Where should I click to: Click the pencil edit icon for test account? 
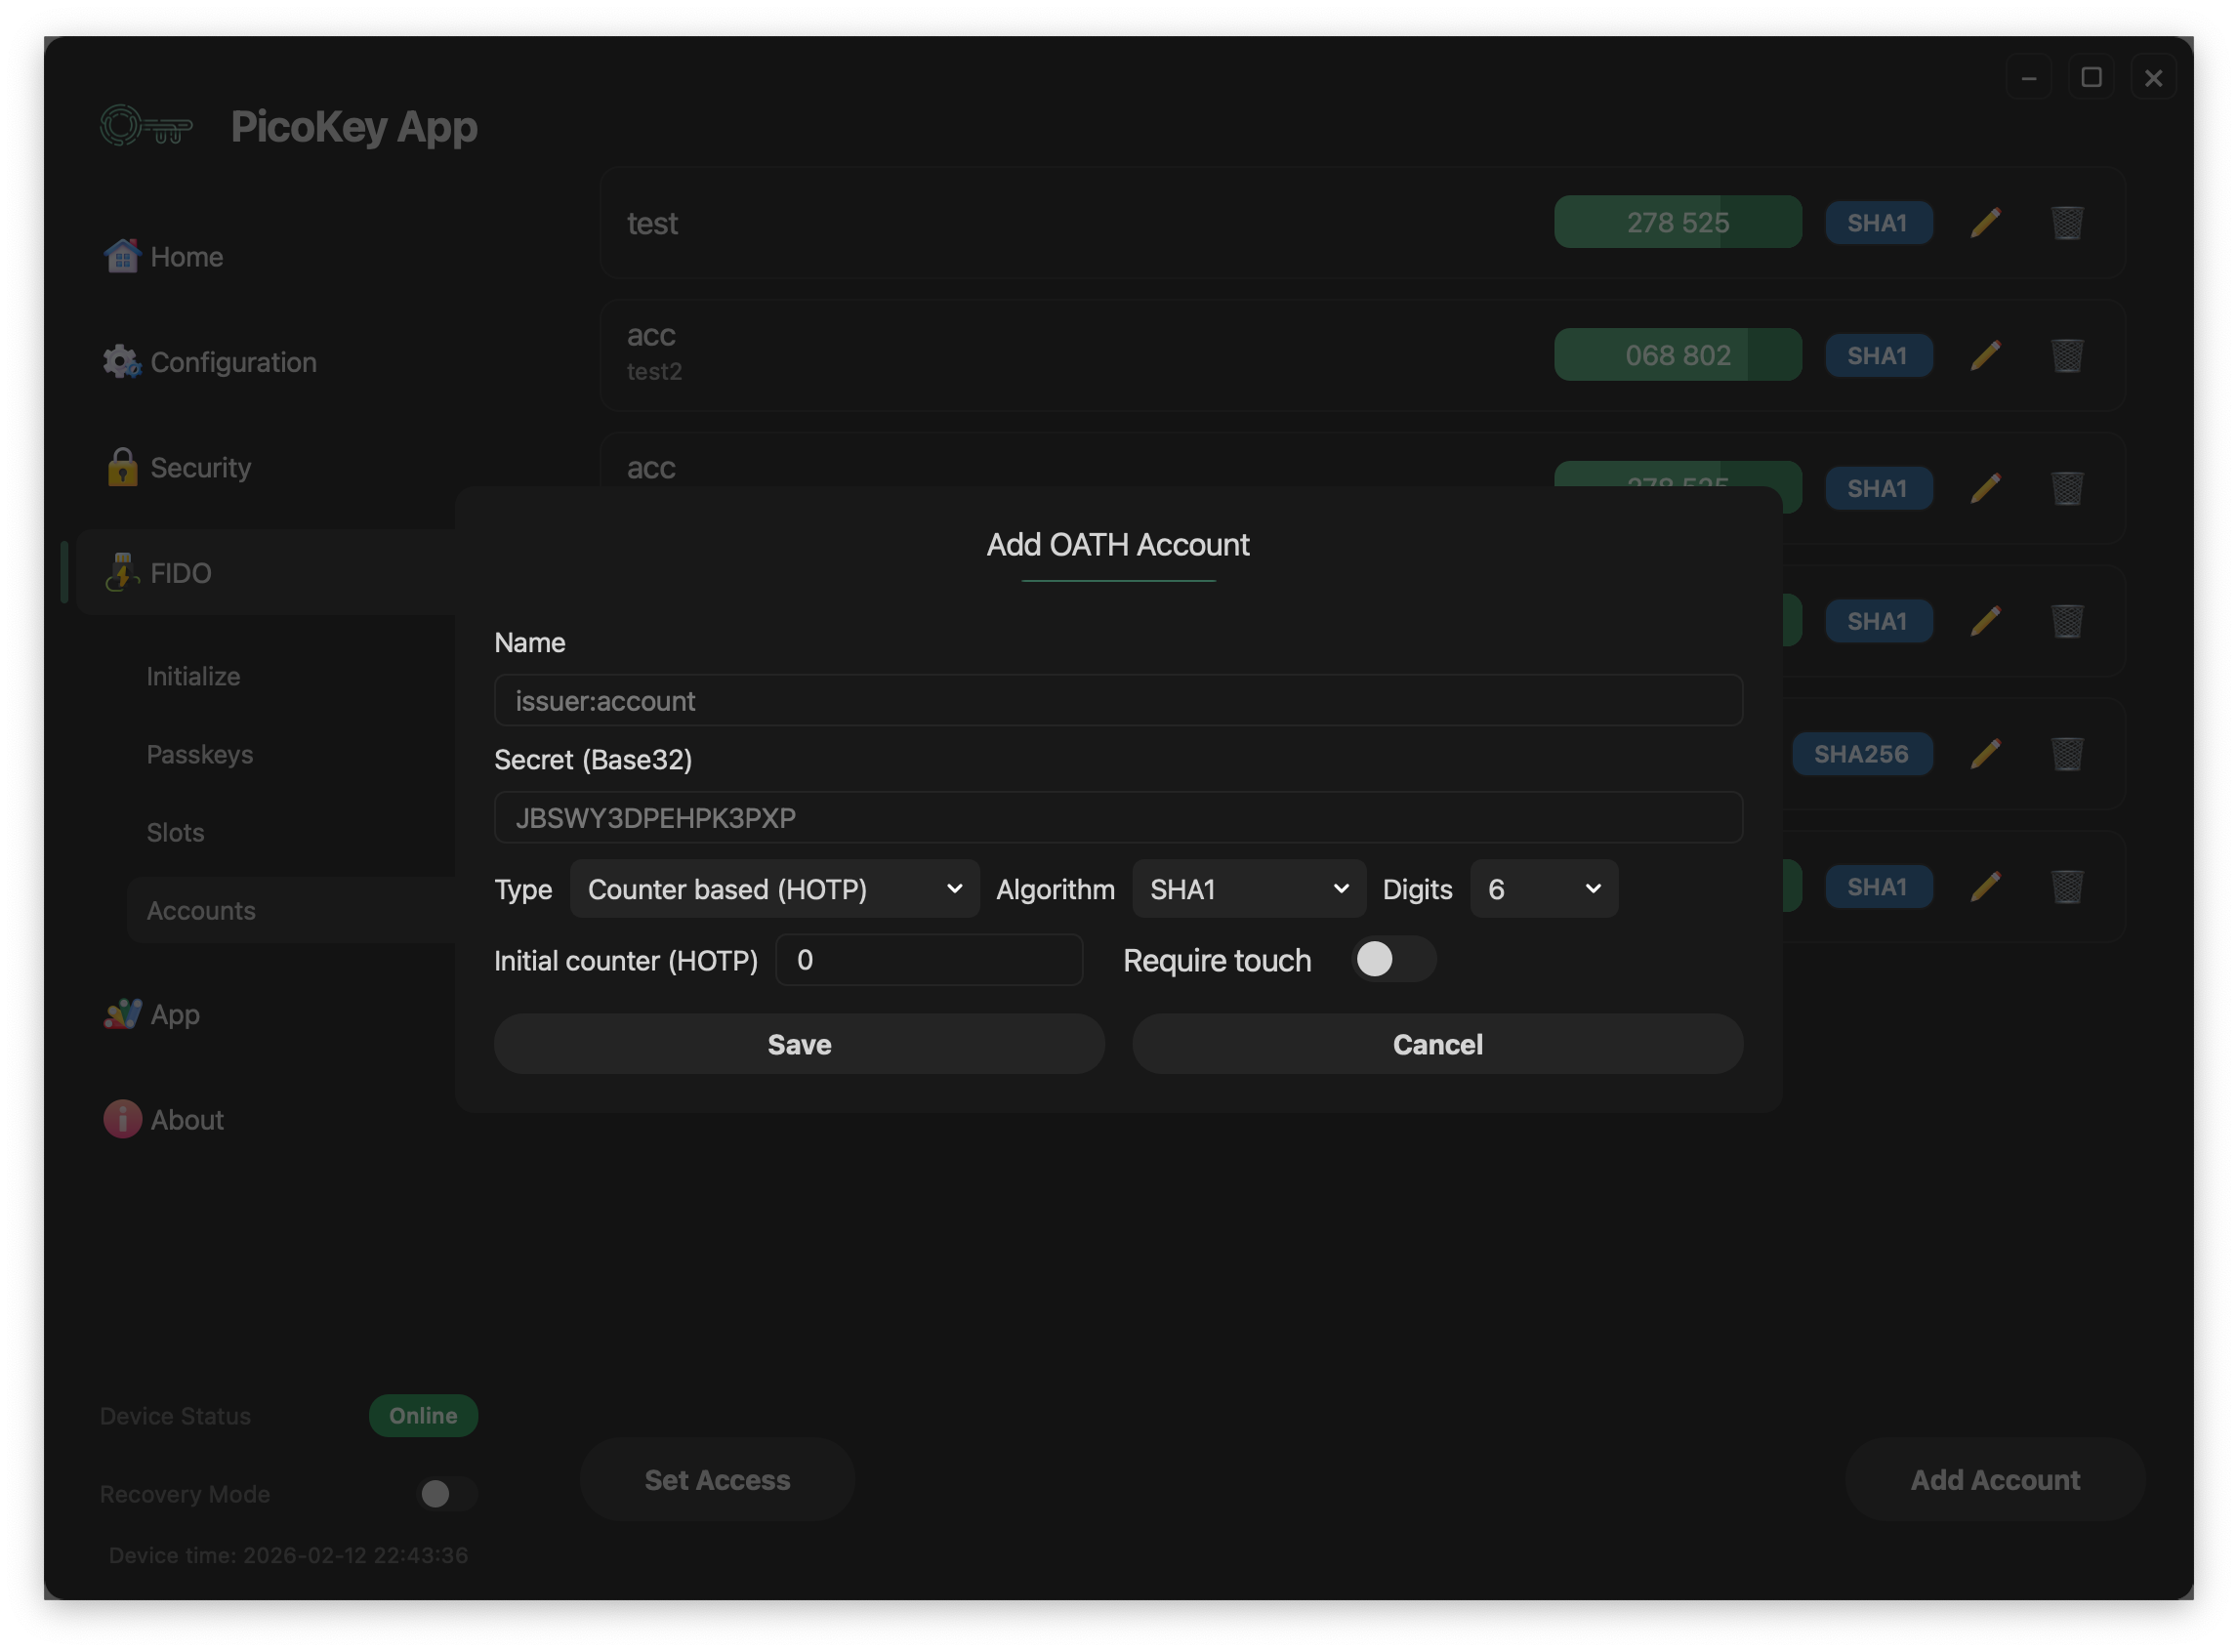[x=1985, y=222]
